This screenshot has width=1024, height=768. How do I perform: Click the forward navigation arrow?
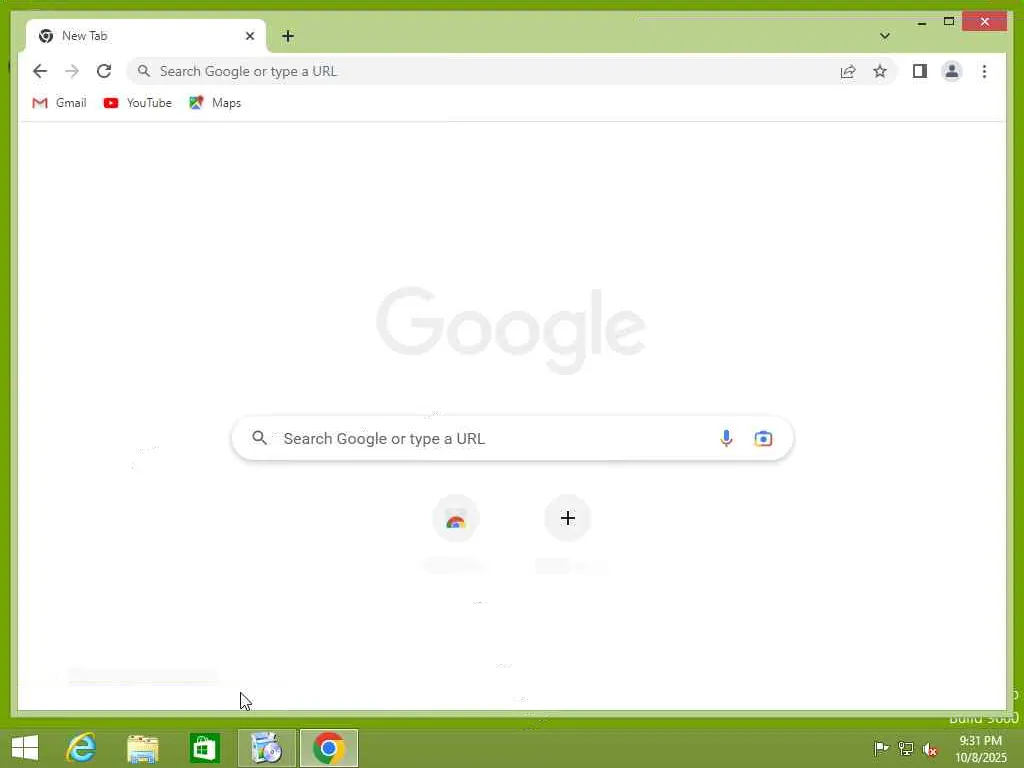pos(72,71)
